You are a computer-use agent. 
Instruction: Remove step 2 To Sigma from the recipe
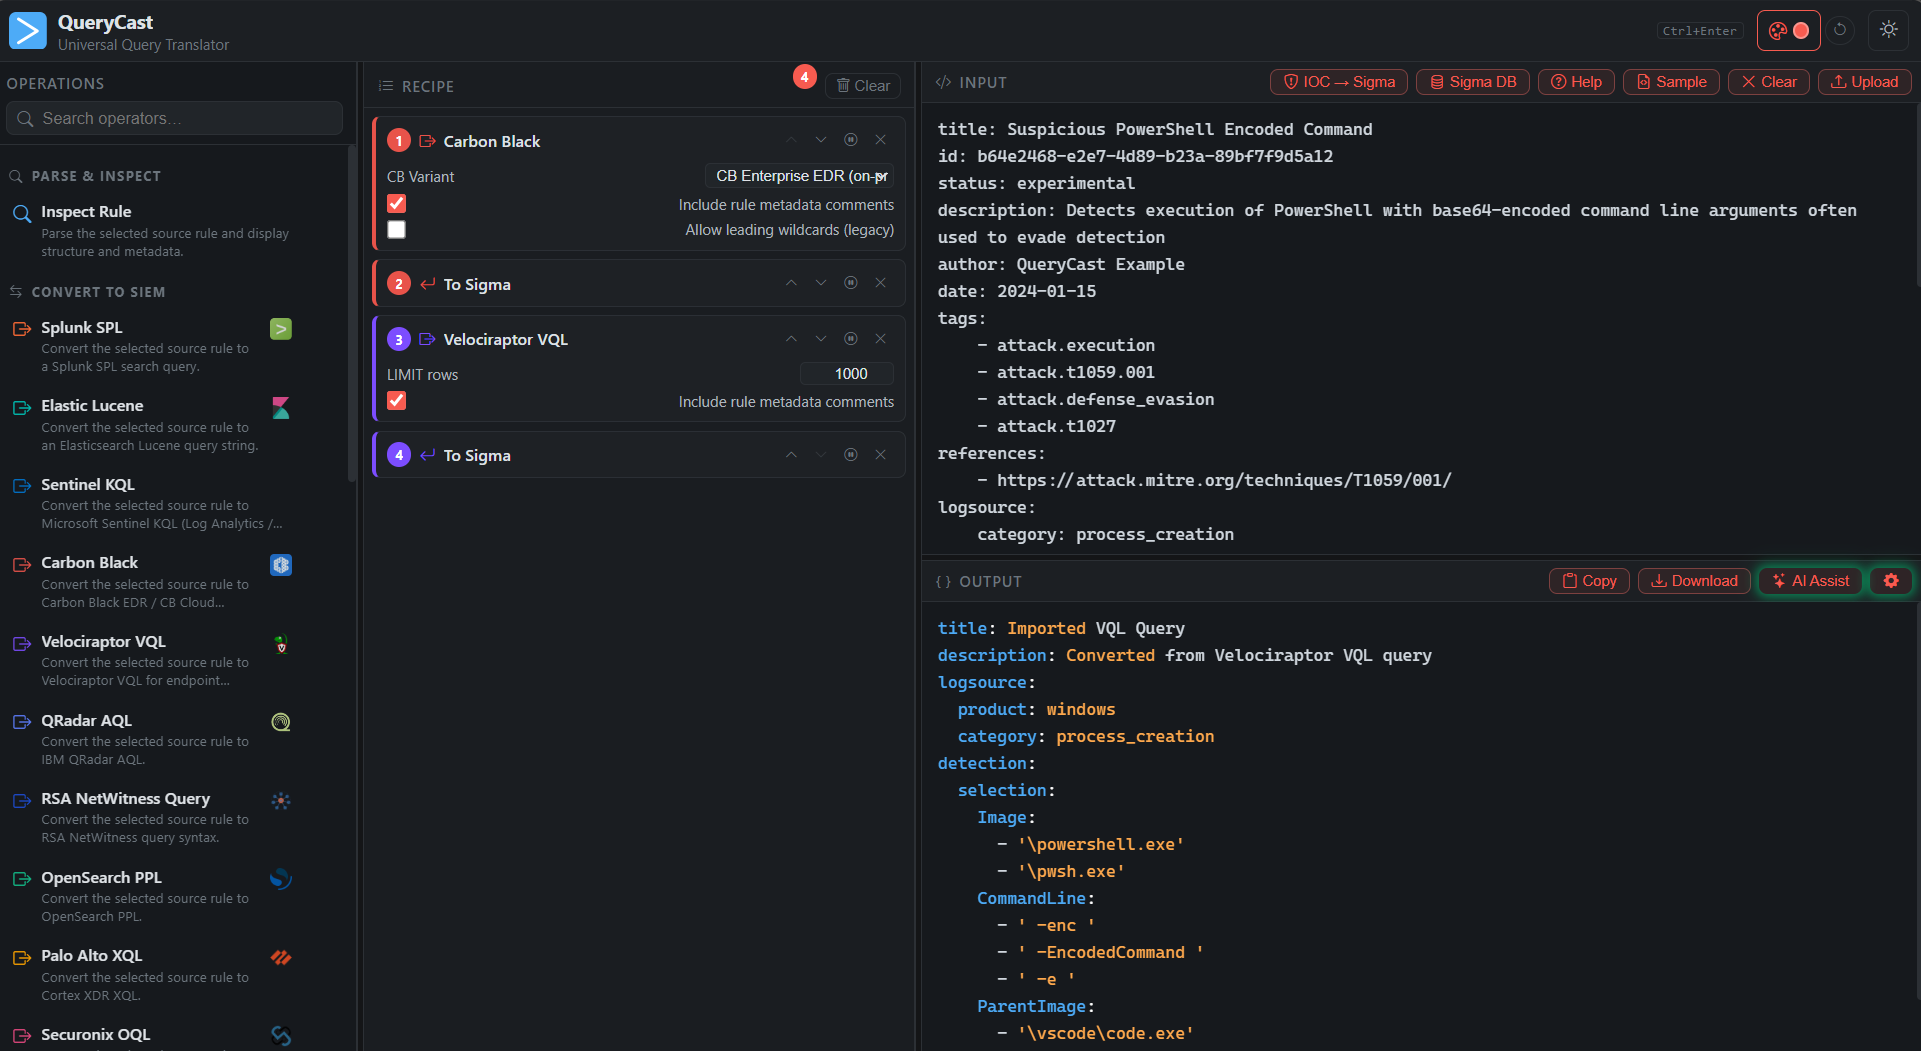coord(881,283)
